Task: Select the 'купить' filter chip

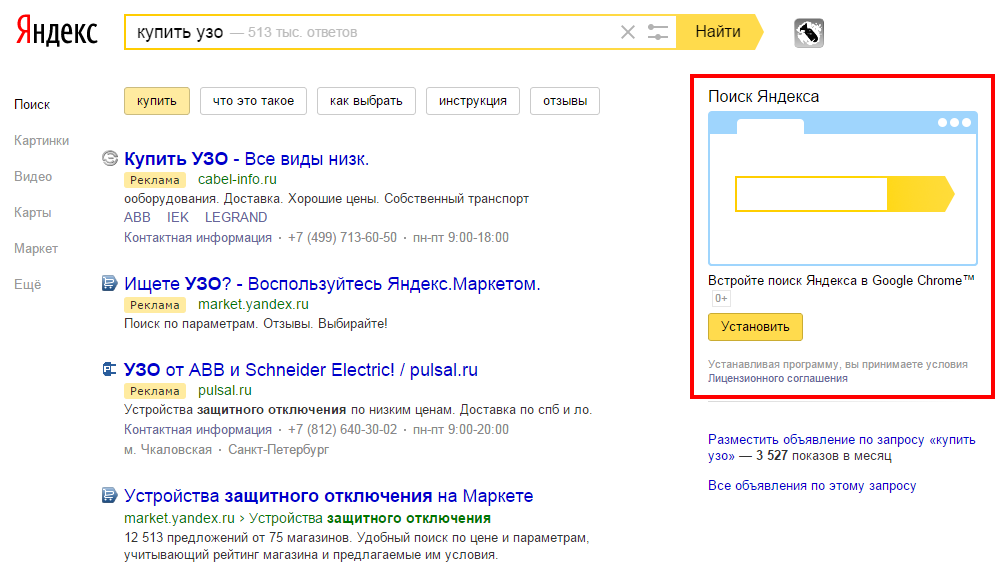Action: 157,101
